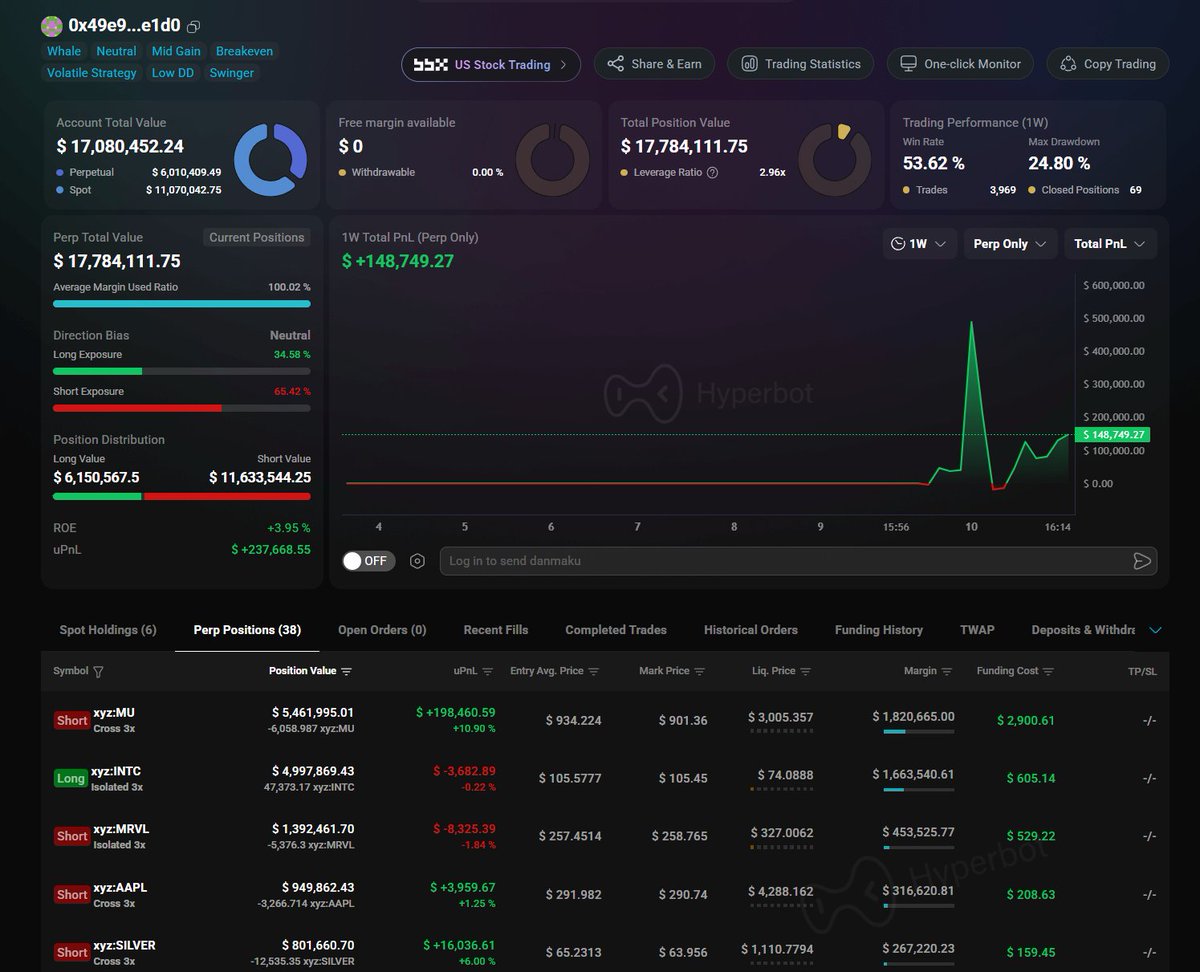Click the Low DD tag
1200x972 pixels.
coord(173,73)
